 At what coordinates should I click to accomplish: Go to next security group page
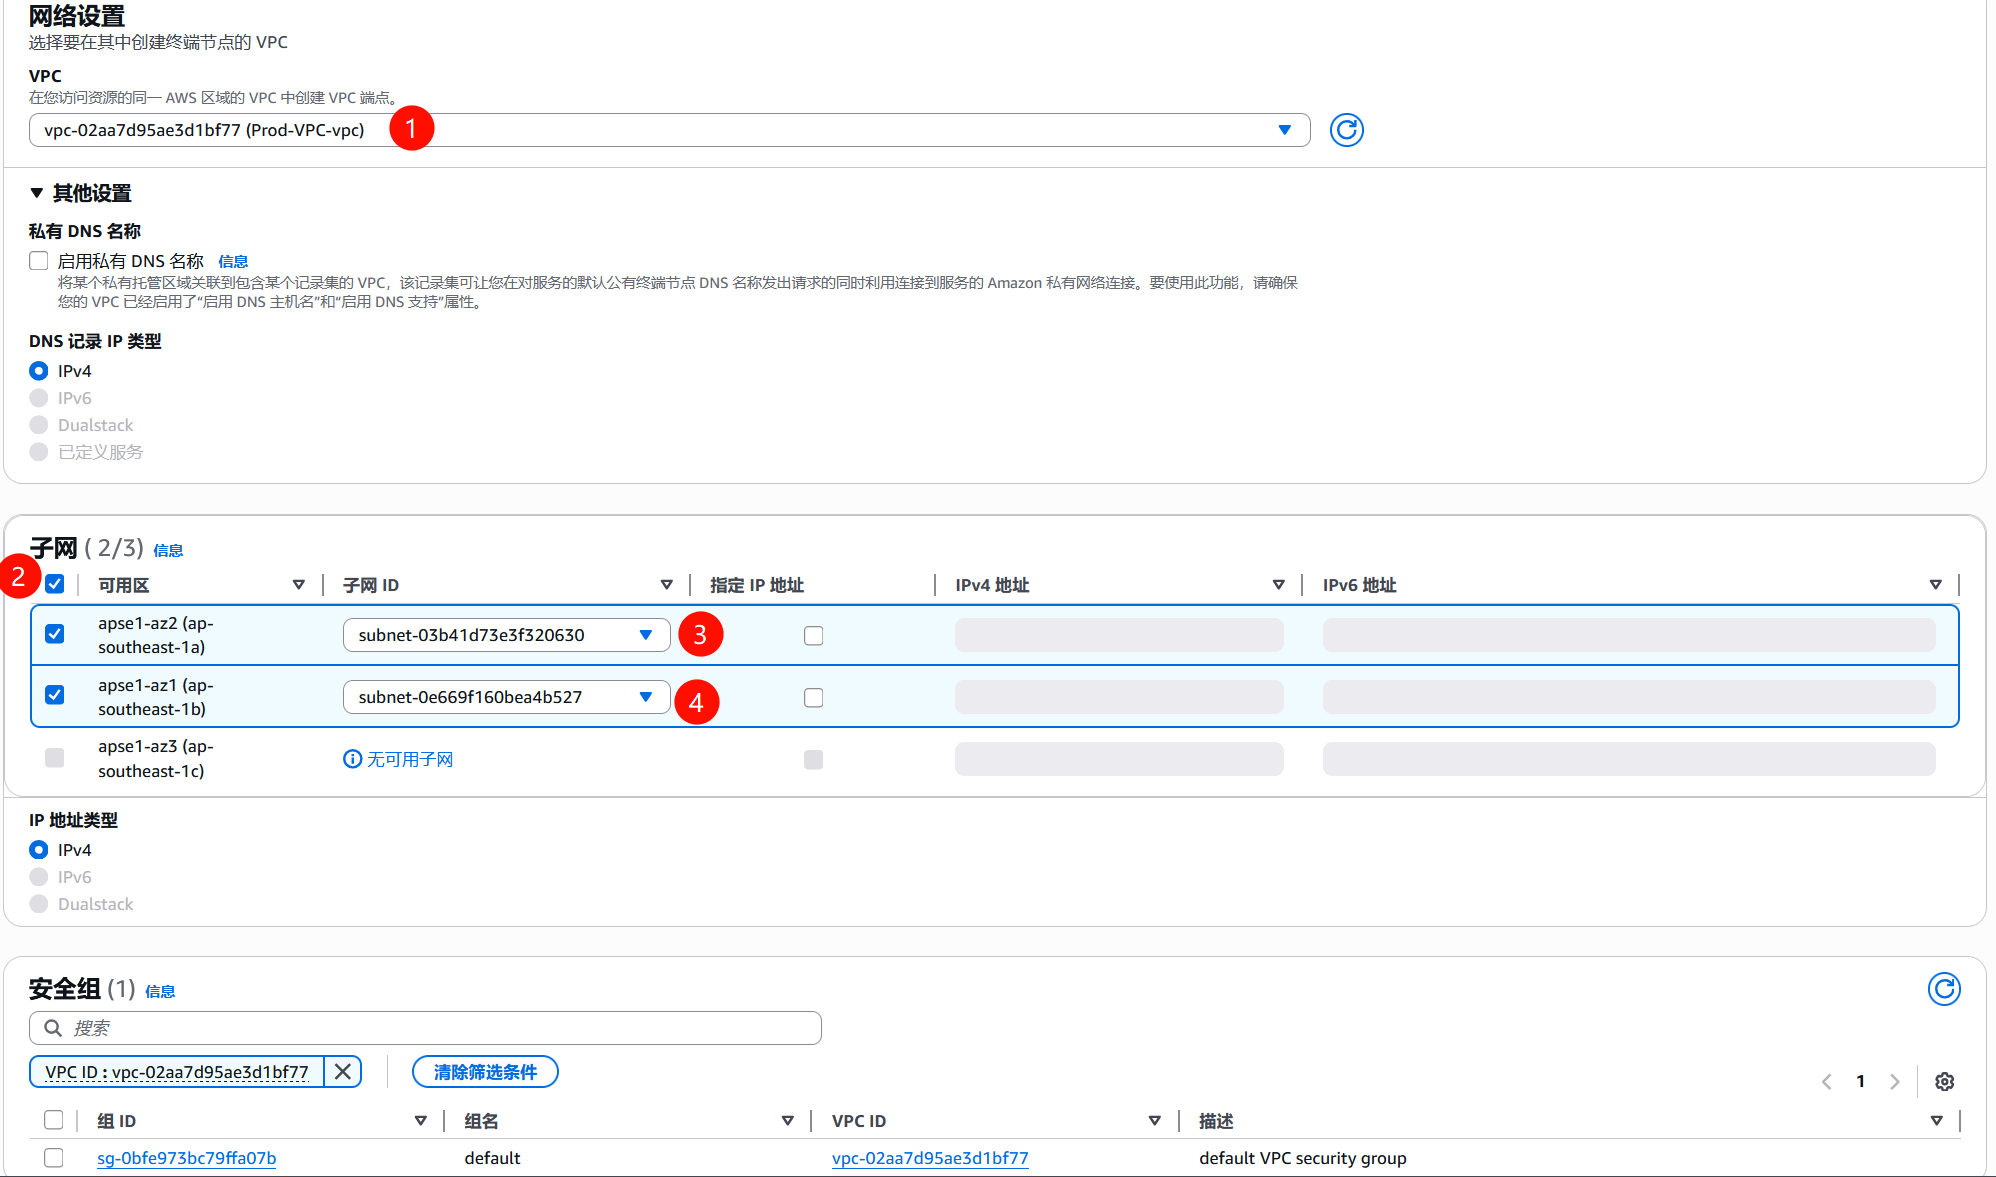coord(1894,1081)
